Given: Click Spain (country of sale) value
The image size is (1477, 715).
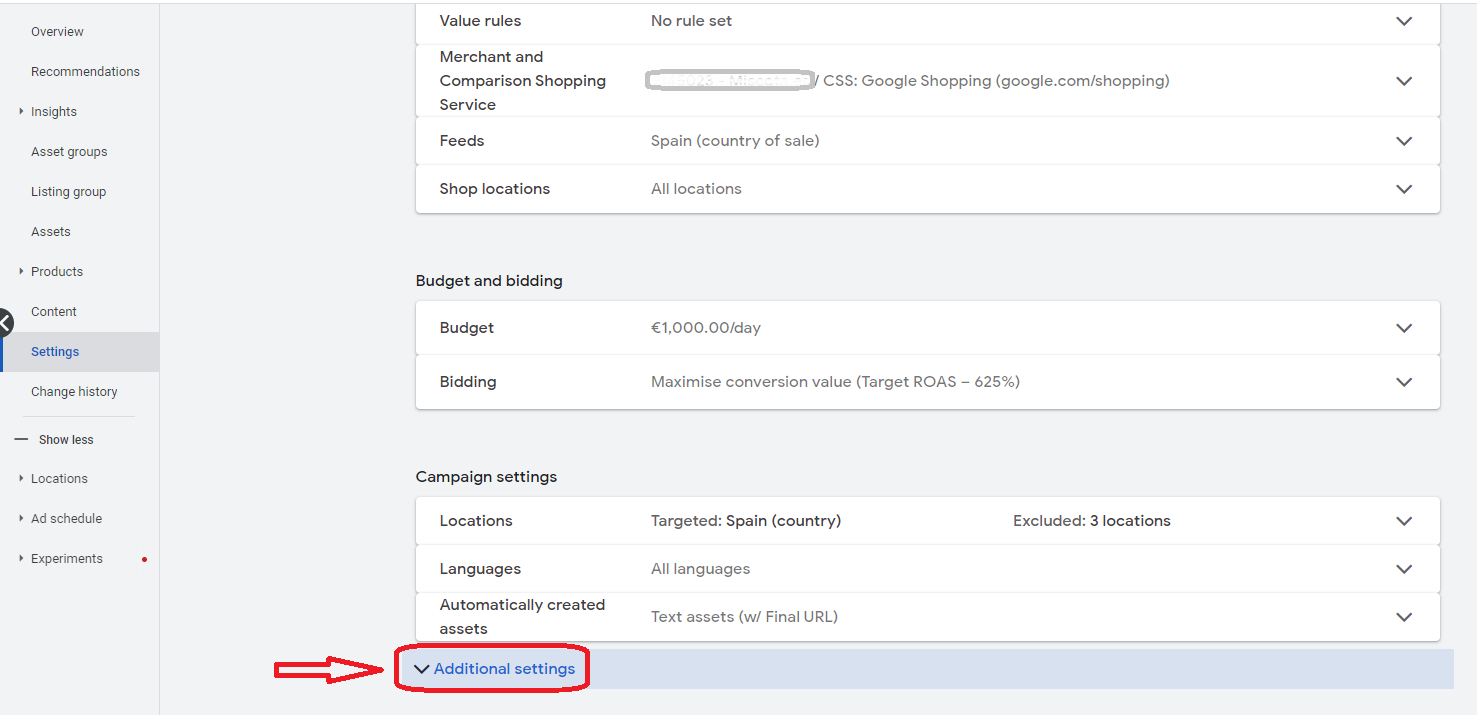Looking at the screenshot, I should tap(735, 141).
